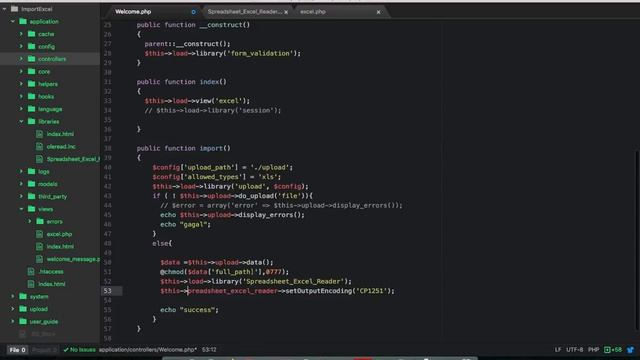
Task: Click the controllers folder icon
Action: (31, 59)
